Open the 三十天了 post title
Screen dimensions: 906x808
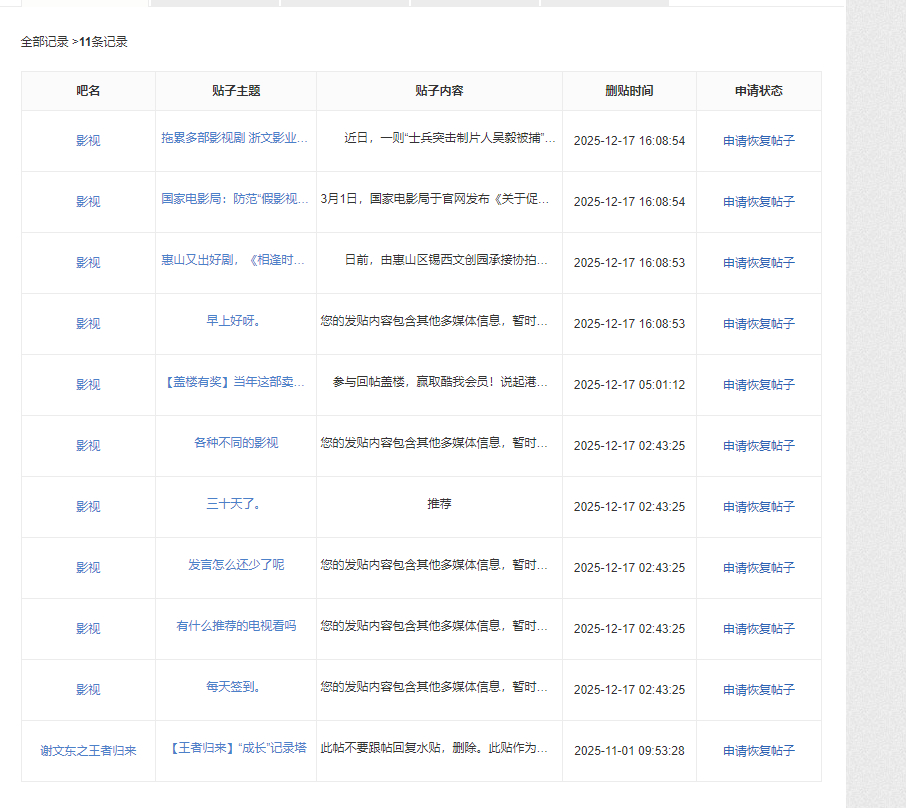tap(235, 504)
